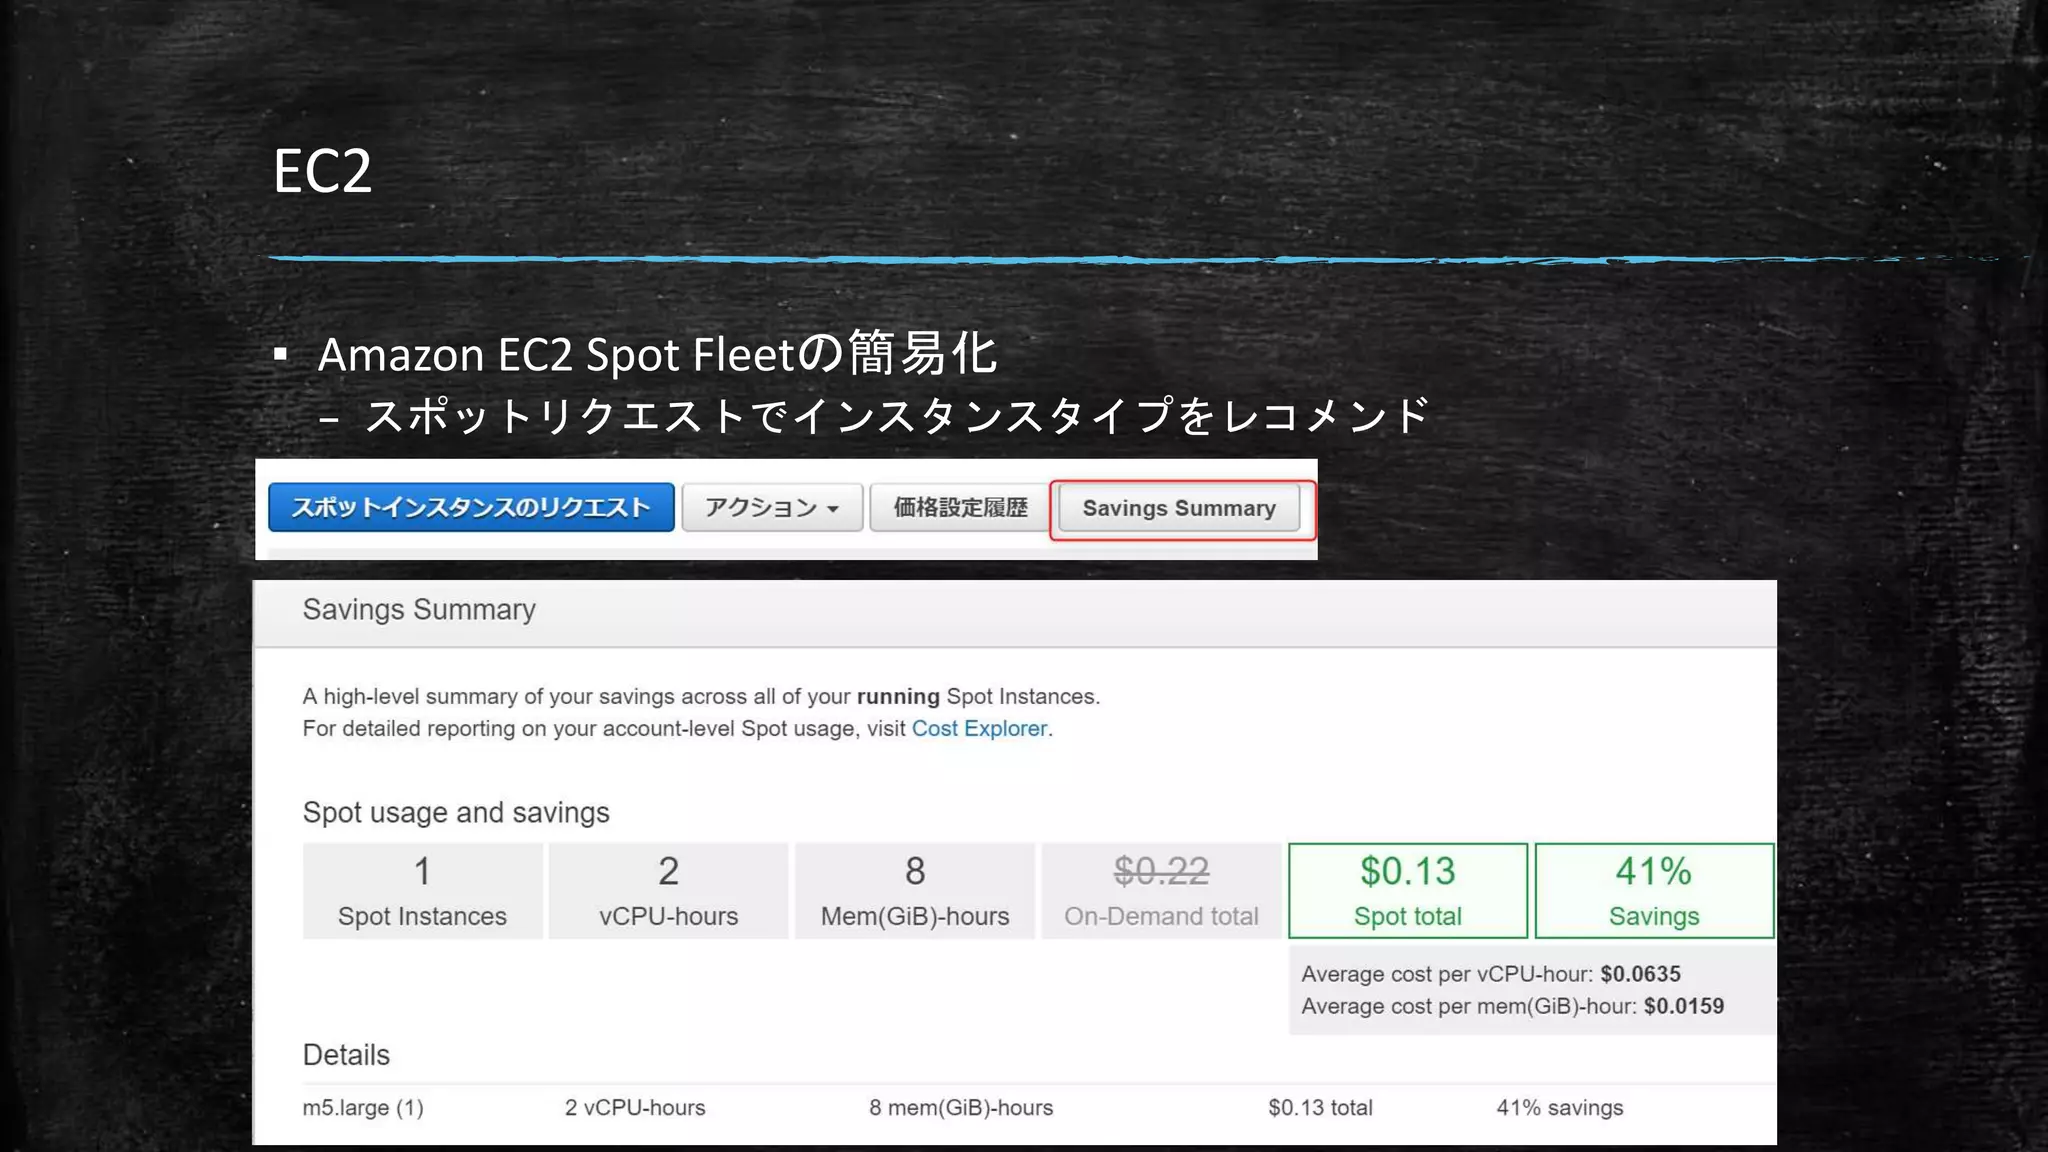The width and height of the screenshot is (2048, 1152).
Task: Open the アクション dropdown menu
Action: 772,508
